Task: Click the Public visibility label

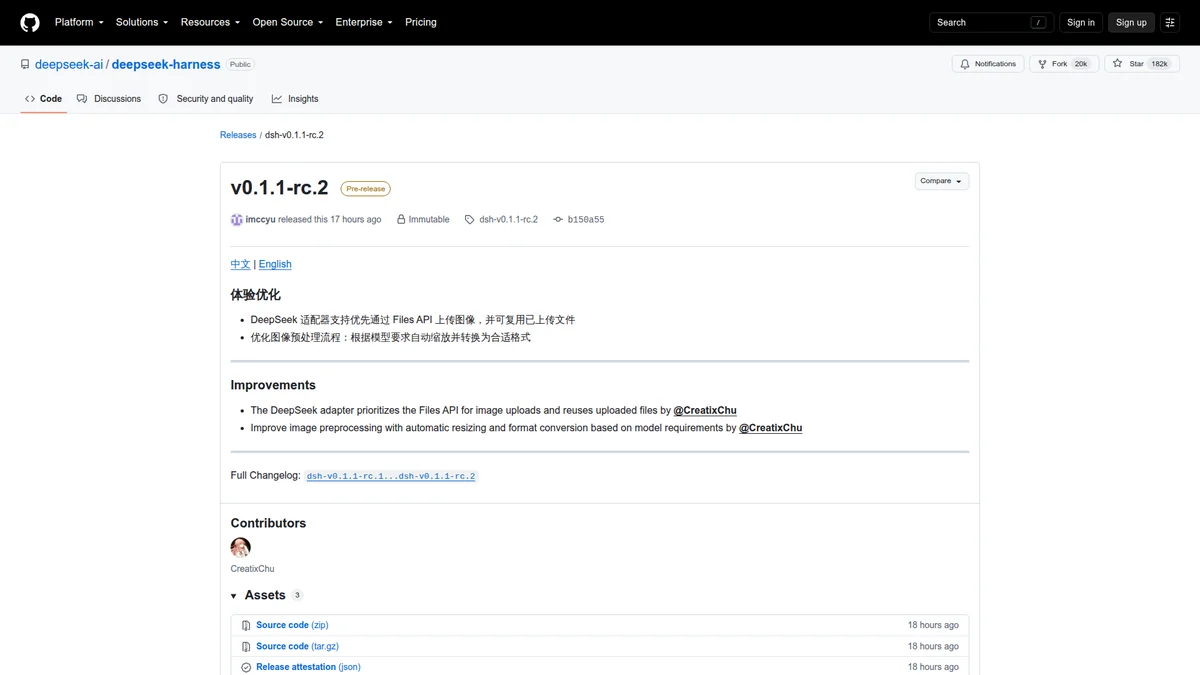Action: (x=240, y=64)
